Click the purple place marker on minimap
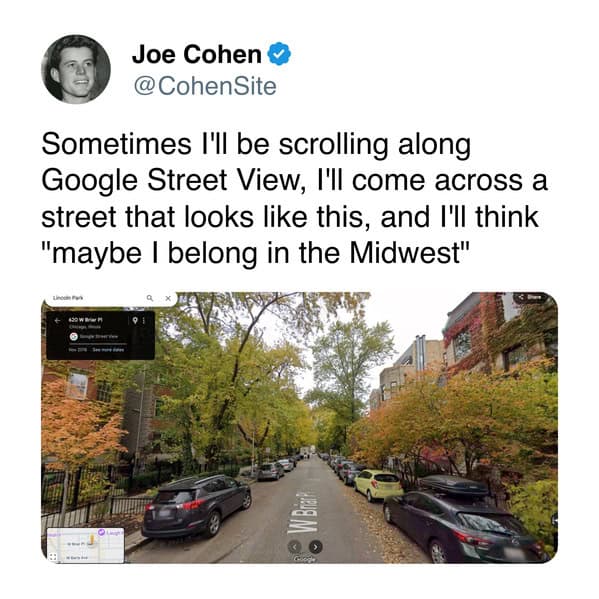The width and height of the screenshot is (599, 599). click(102, 532)
